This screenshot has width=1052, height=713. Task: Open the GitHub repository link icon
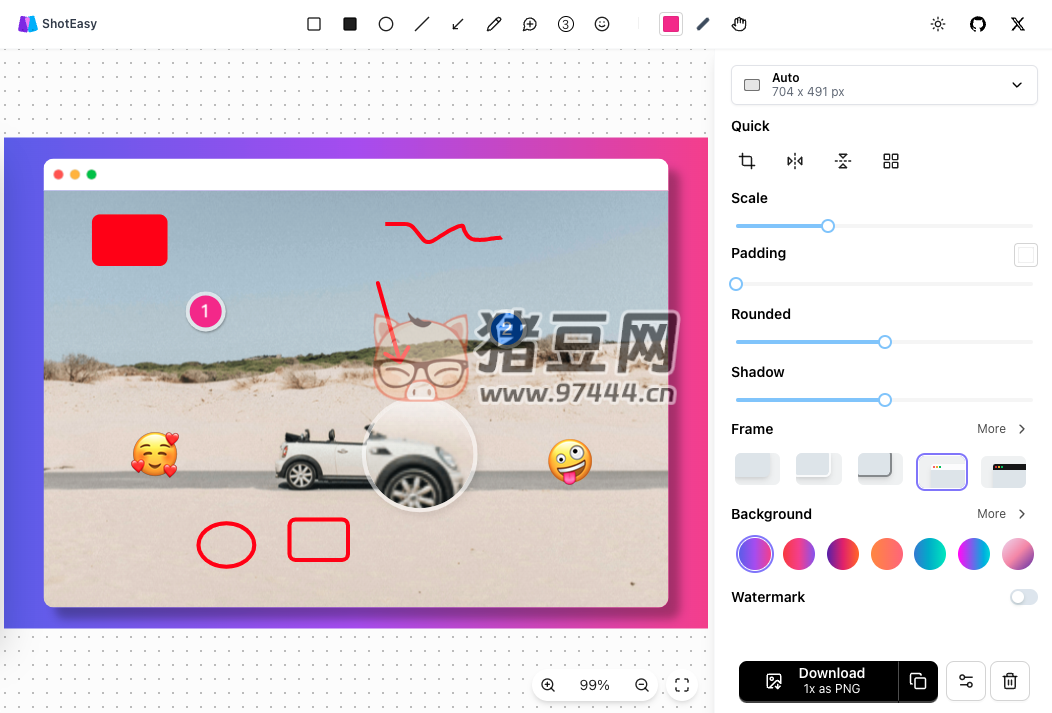coord(978,24)
